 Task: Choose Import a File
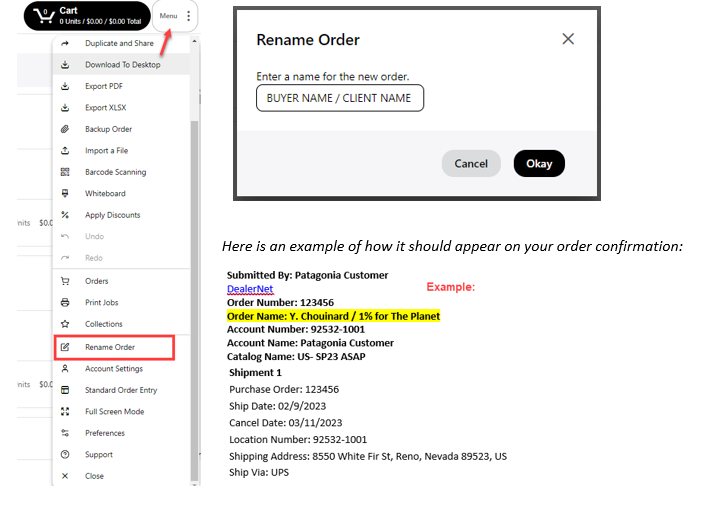coord(106,150)
